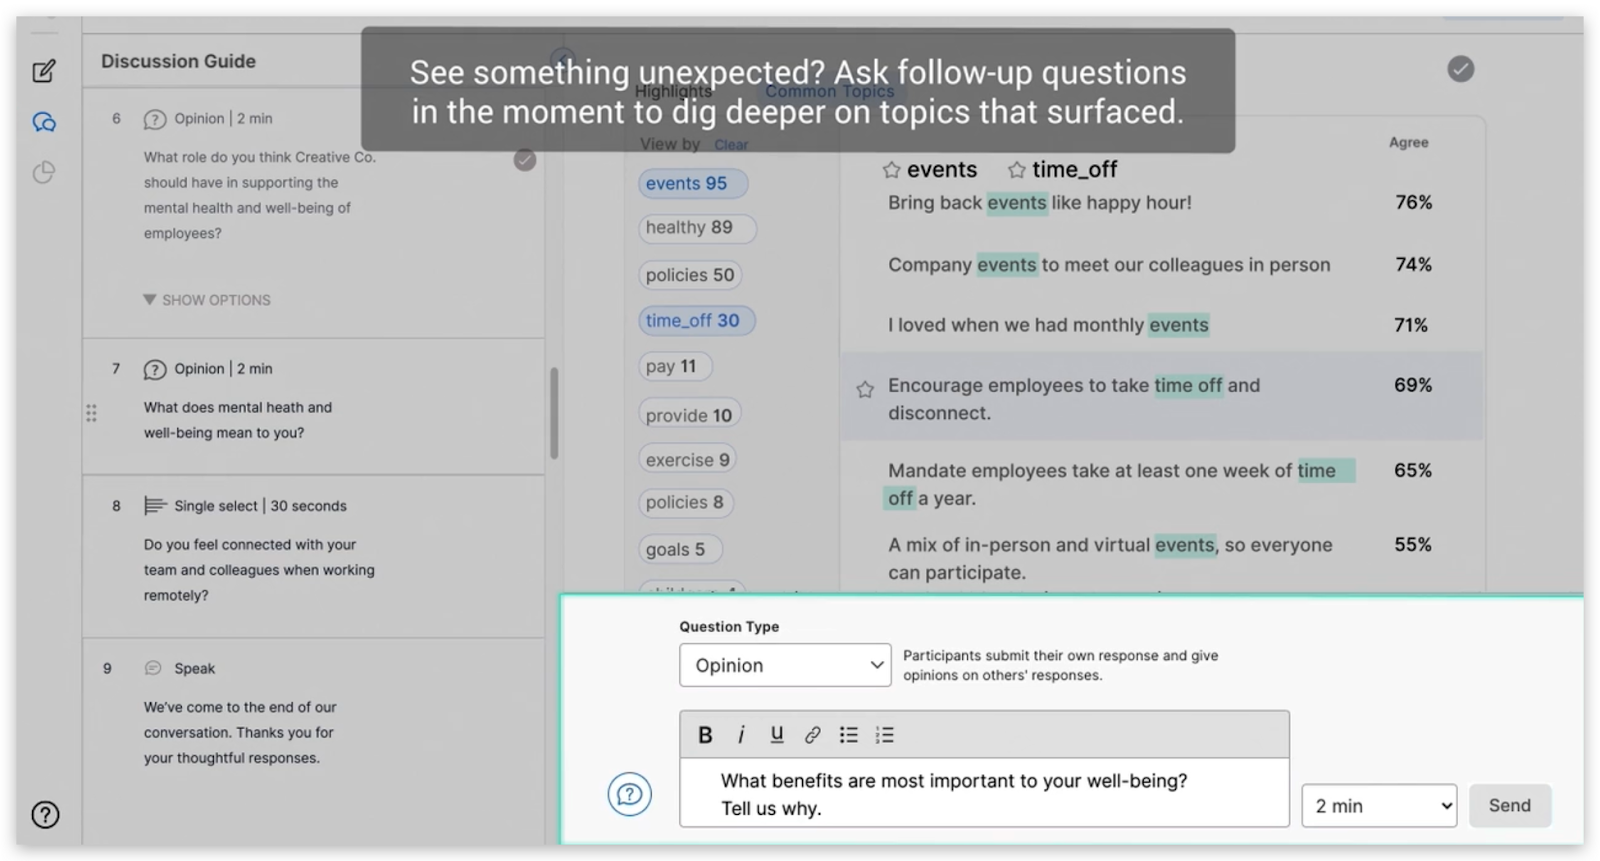Open the edit pencil icon in sidebar
Screen dimensions: 1600x861
click(44, 71)
